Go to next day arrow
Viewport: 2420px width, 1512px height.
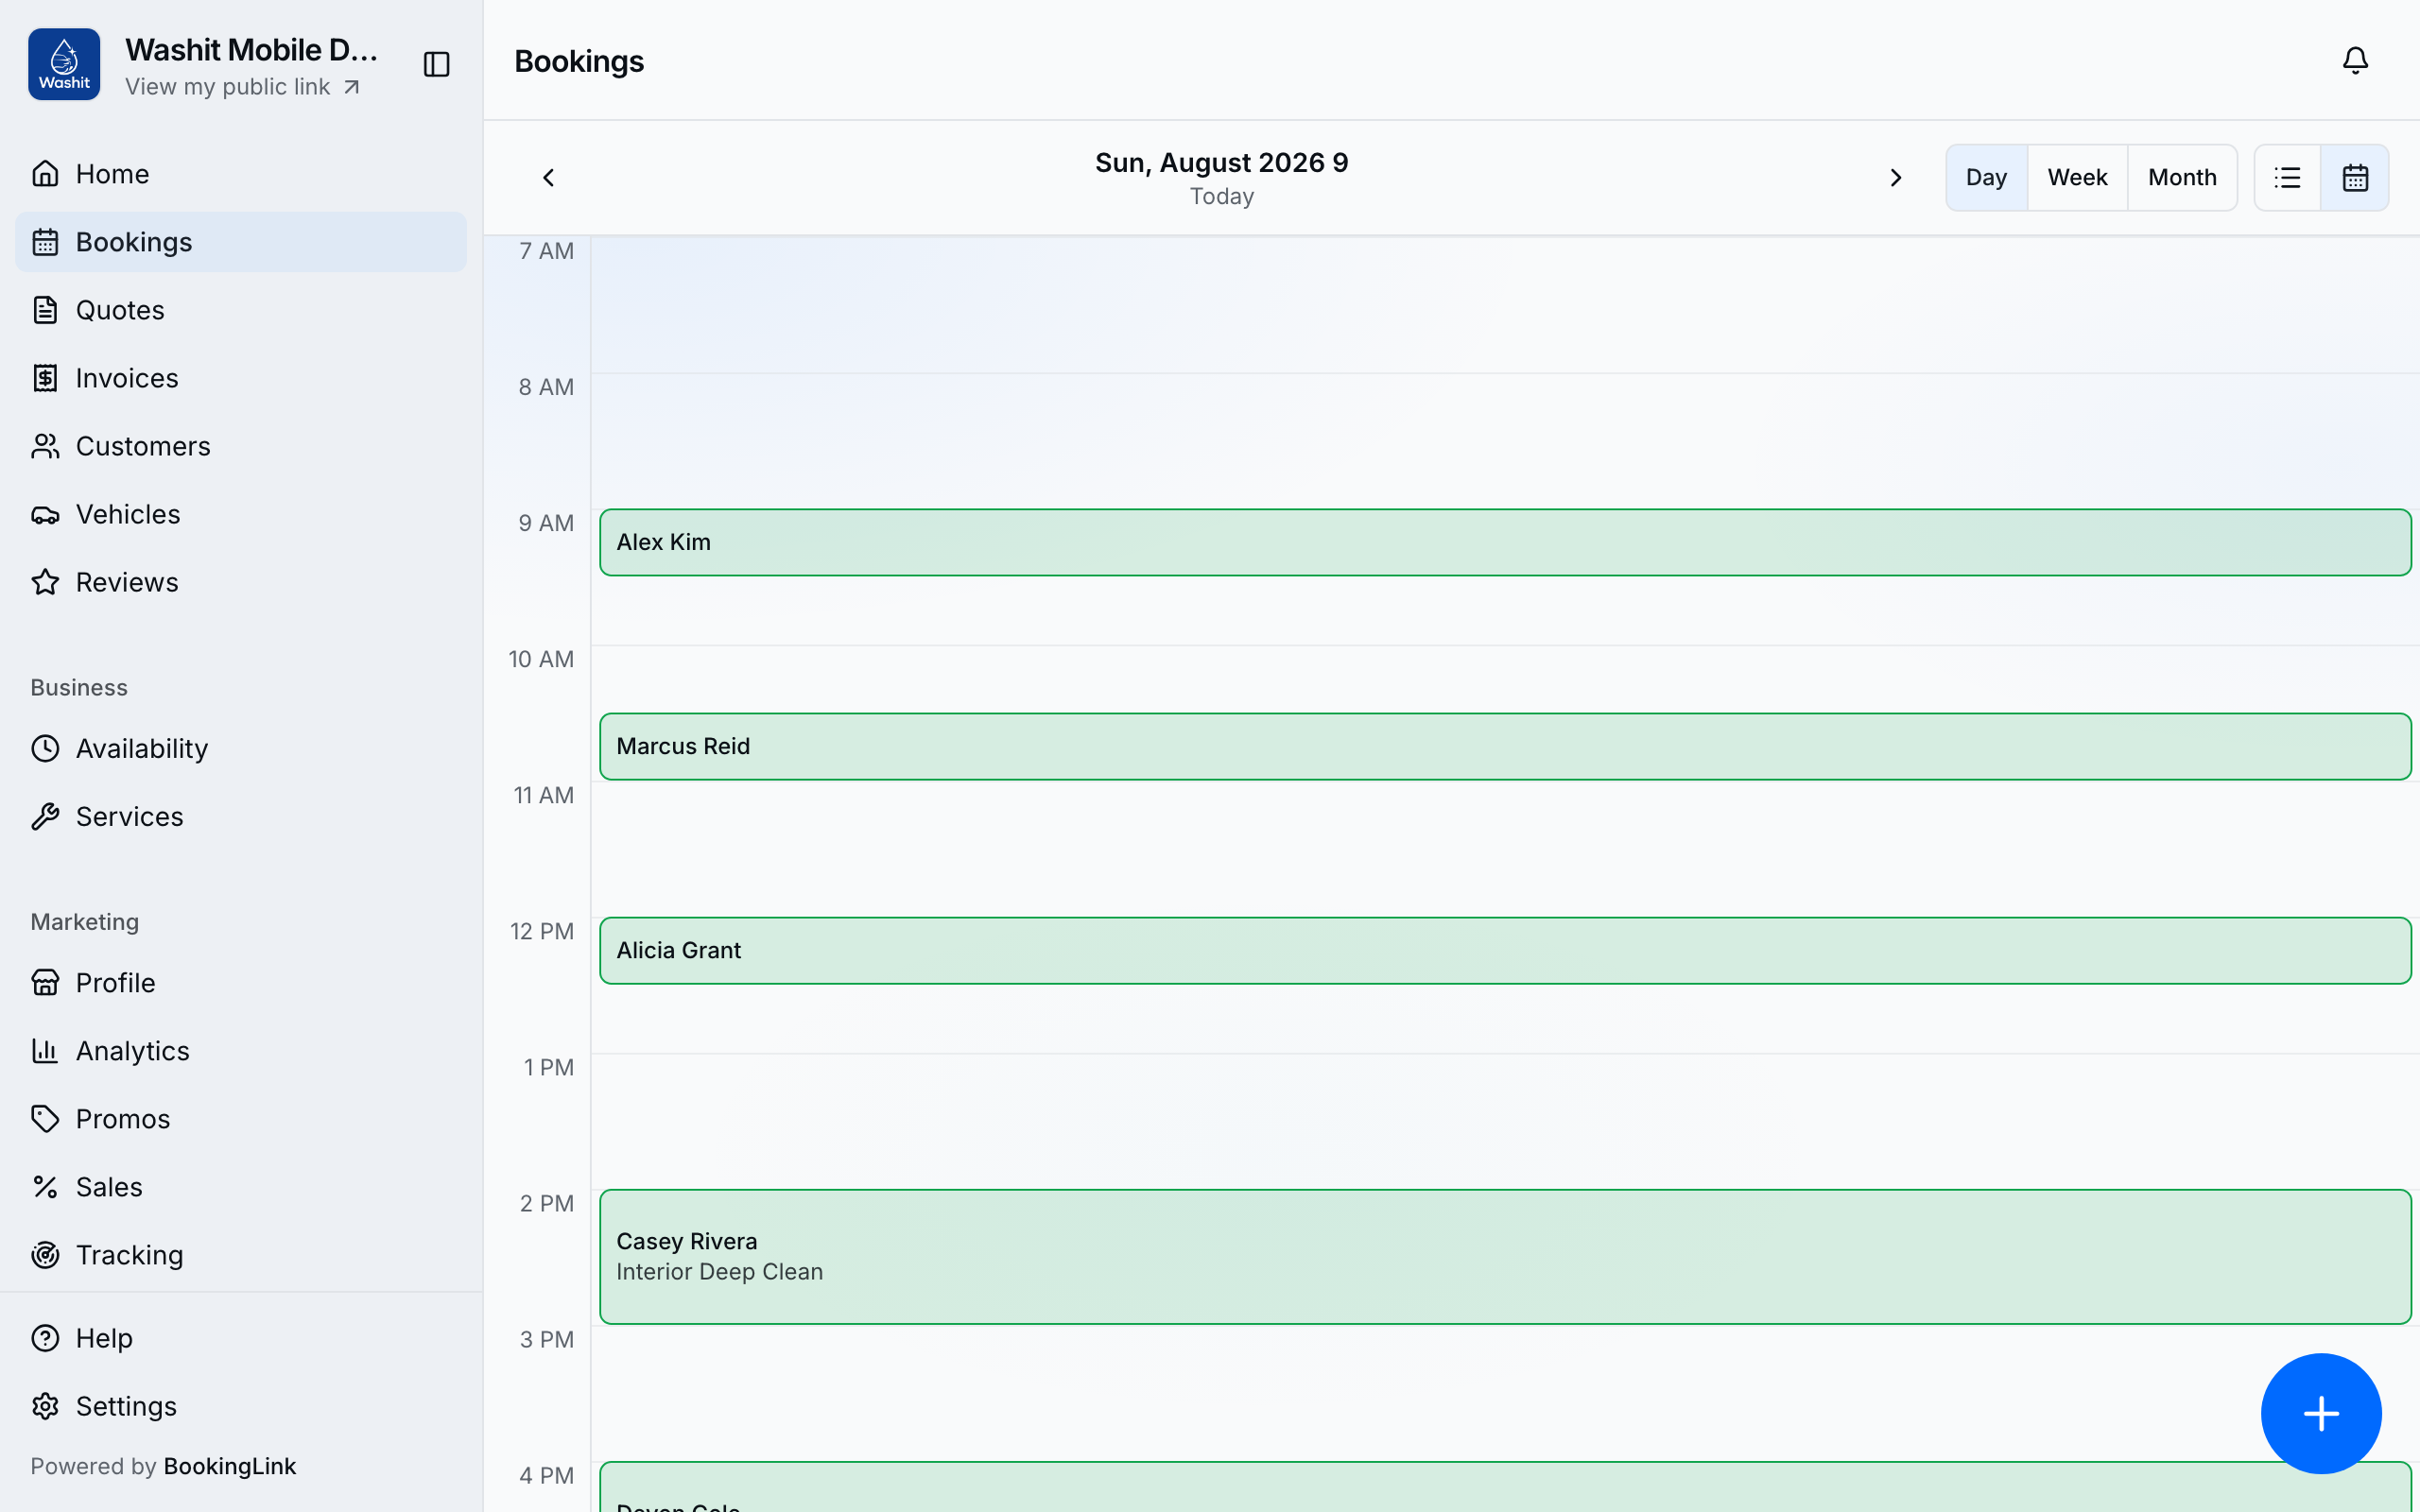[1895, 178]
